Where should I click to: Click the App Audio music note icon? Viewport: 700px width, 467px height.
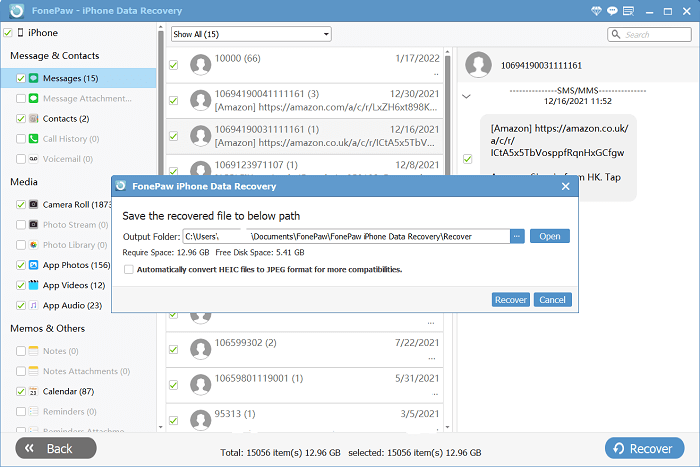[33, 305]
